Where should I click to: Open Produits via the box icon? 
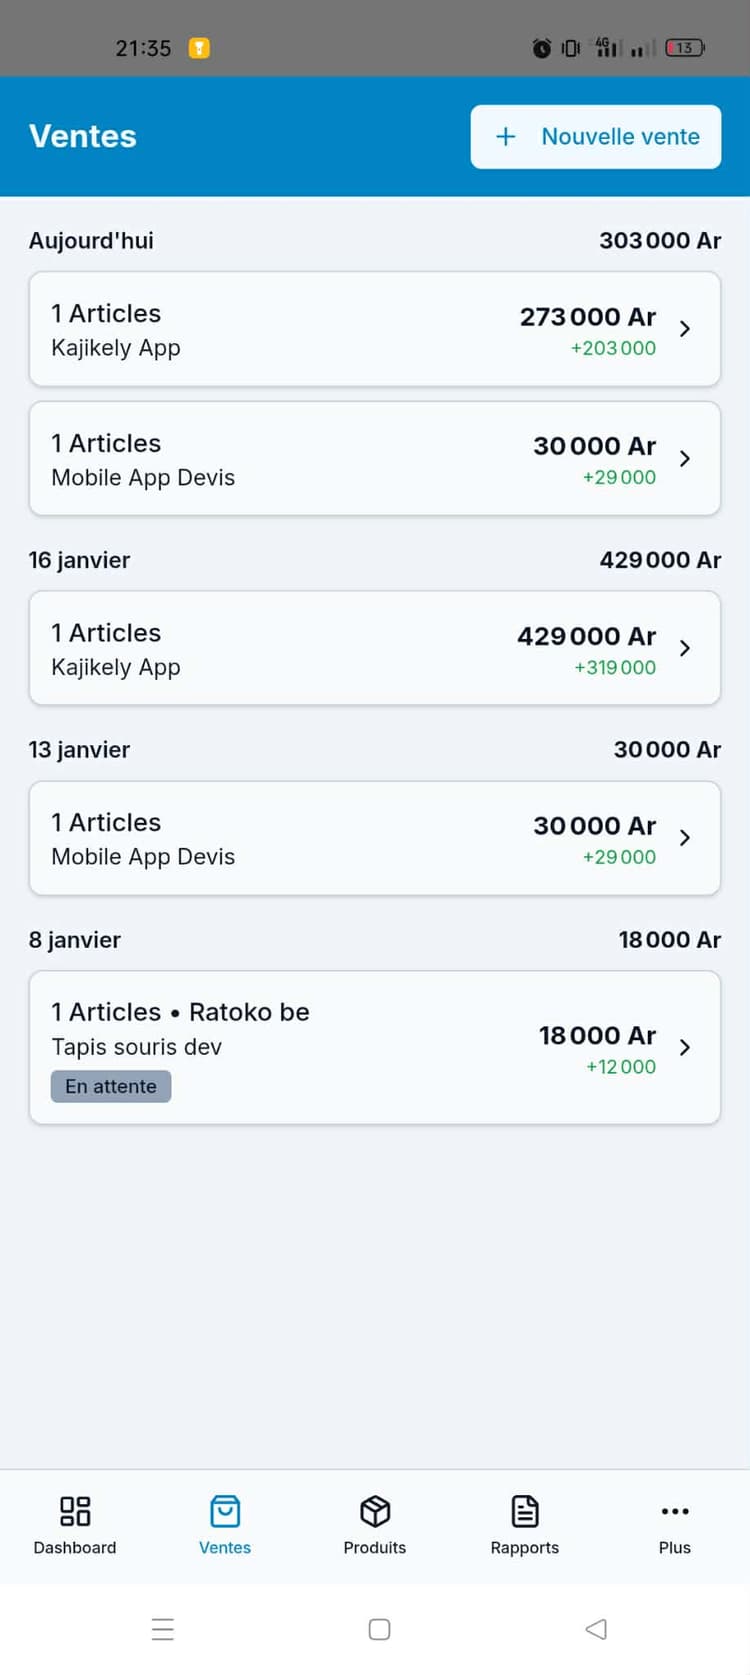point(375,1510)
